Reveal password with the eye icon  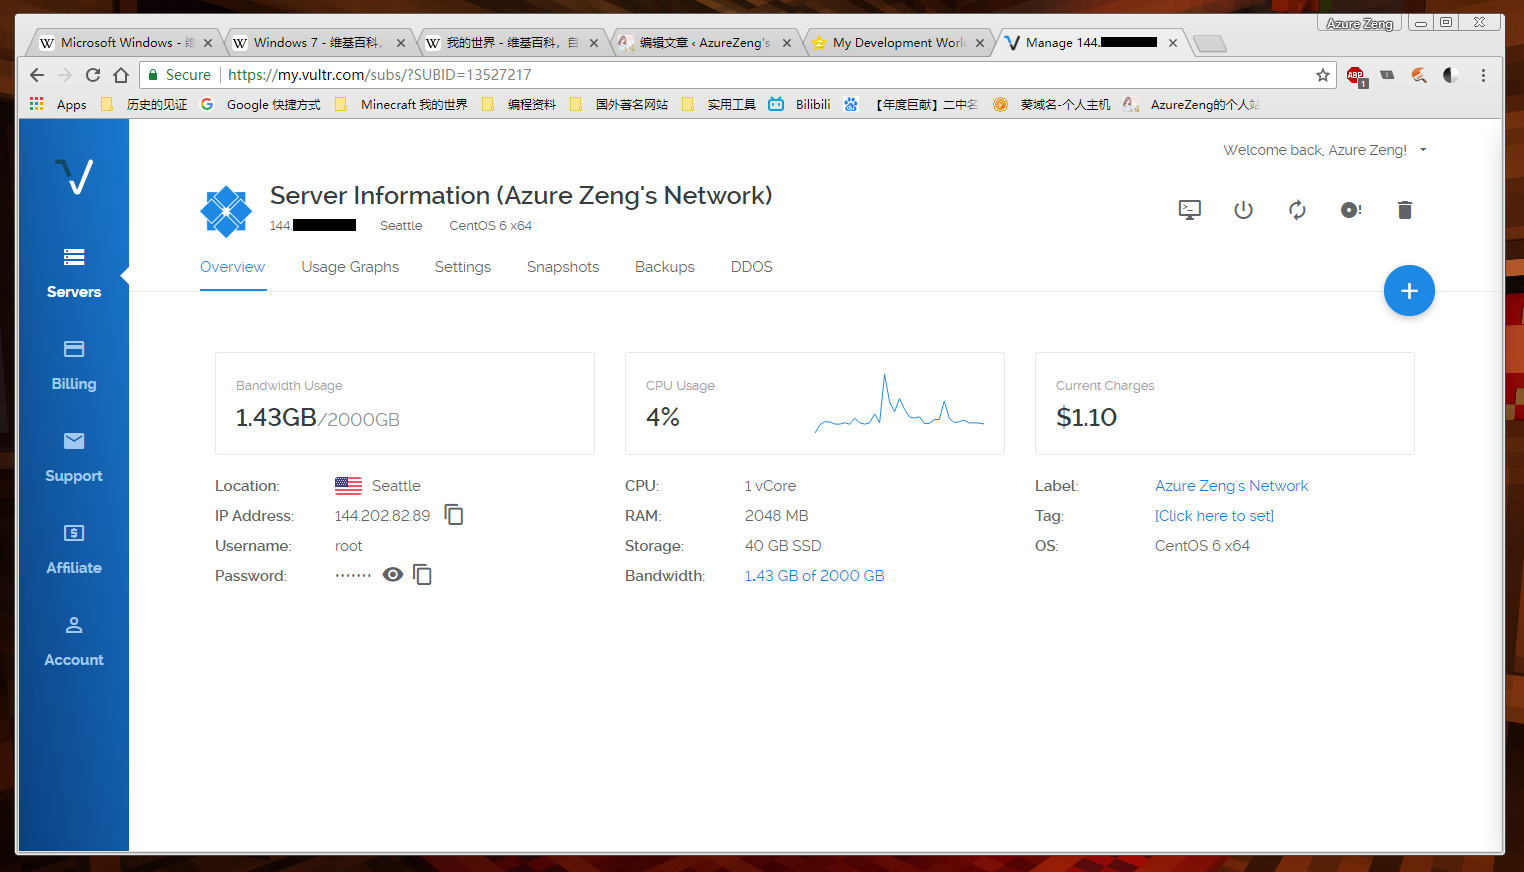(393, 574)
